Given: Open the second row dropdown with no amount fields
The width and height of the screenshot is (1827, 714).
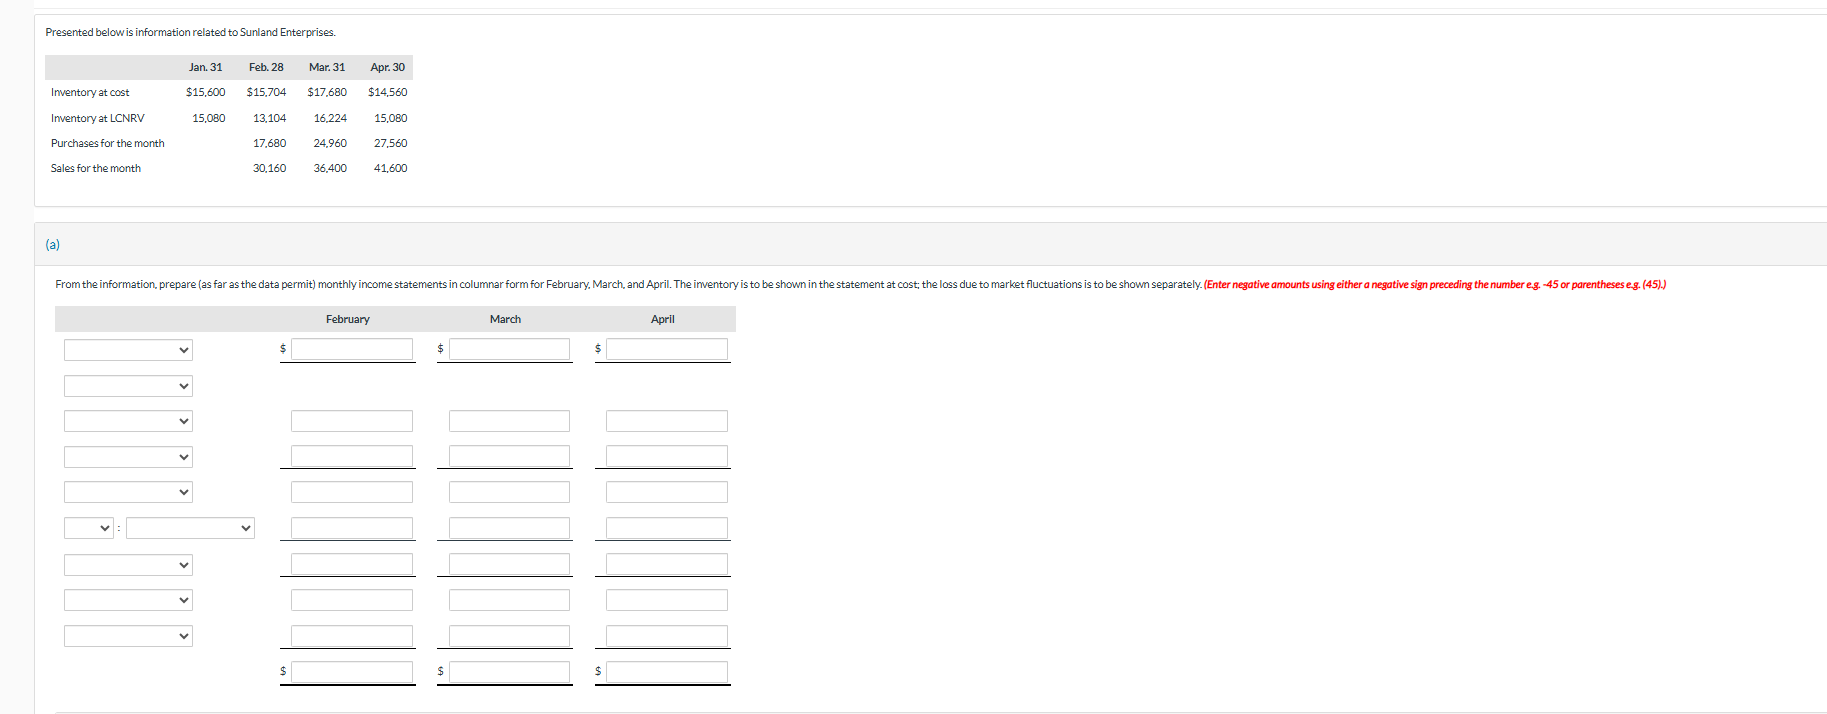Looking at the screenshot, I should (128, 386).
